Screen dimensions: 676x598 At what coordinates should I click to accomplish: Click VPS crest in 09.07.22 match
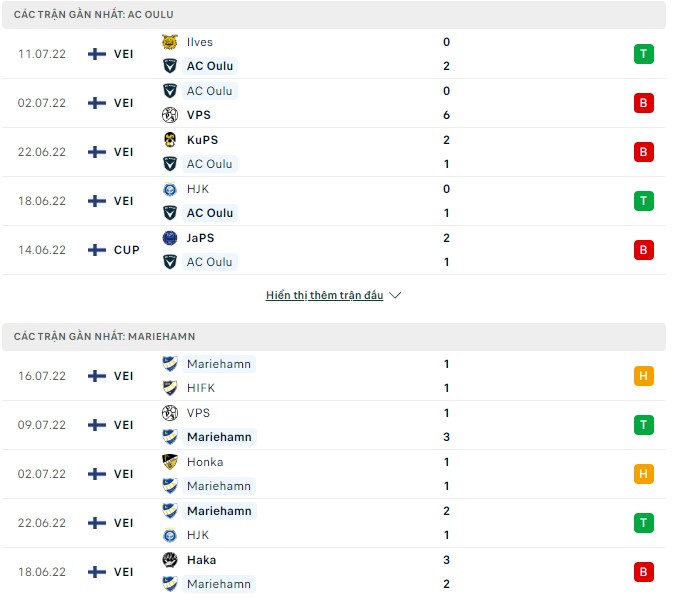pyautogui.click(x=169, y=413)
